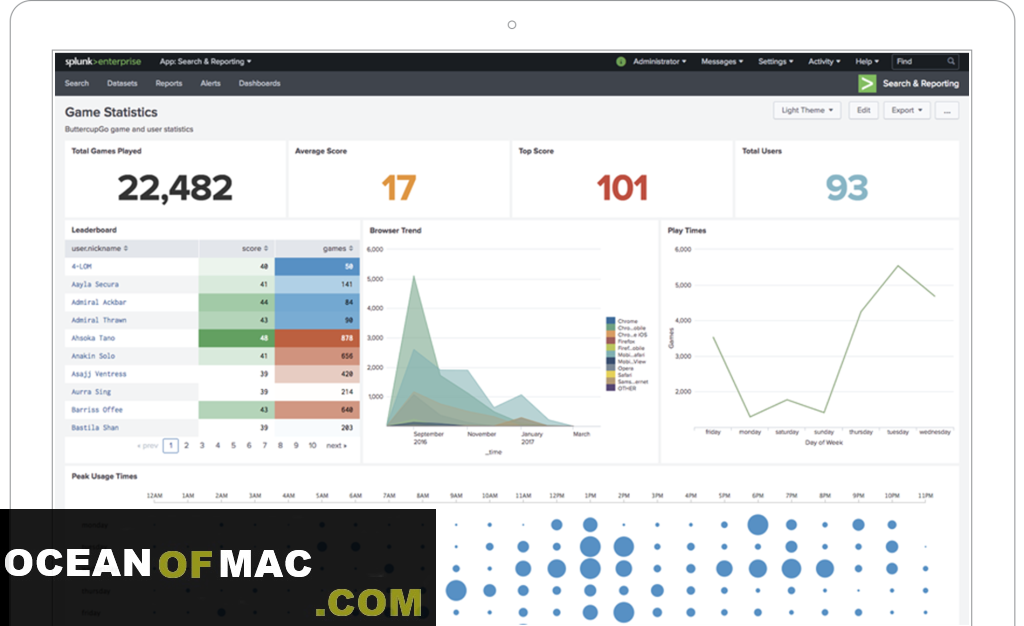
Task: Click the Chrome legend color swatch
Action: coord(611,321)
